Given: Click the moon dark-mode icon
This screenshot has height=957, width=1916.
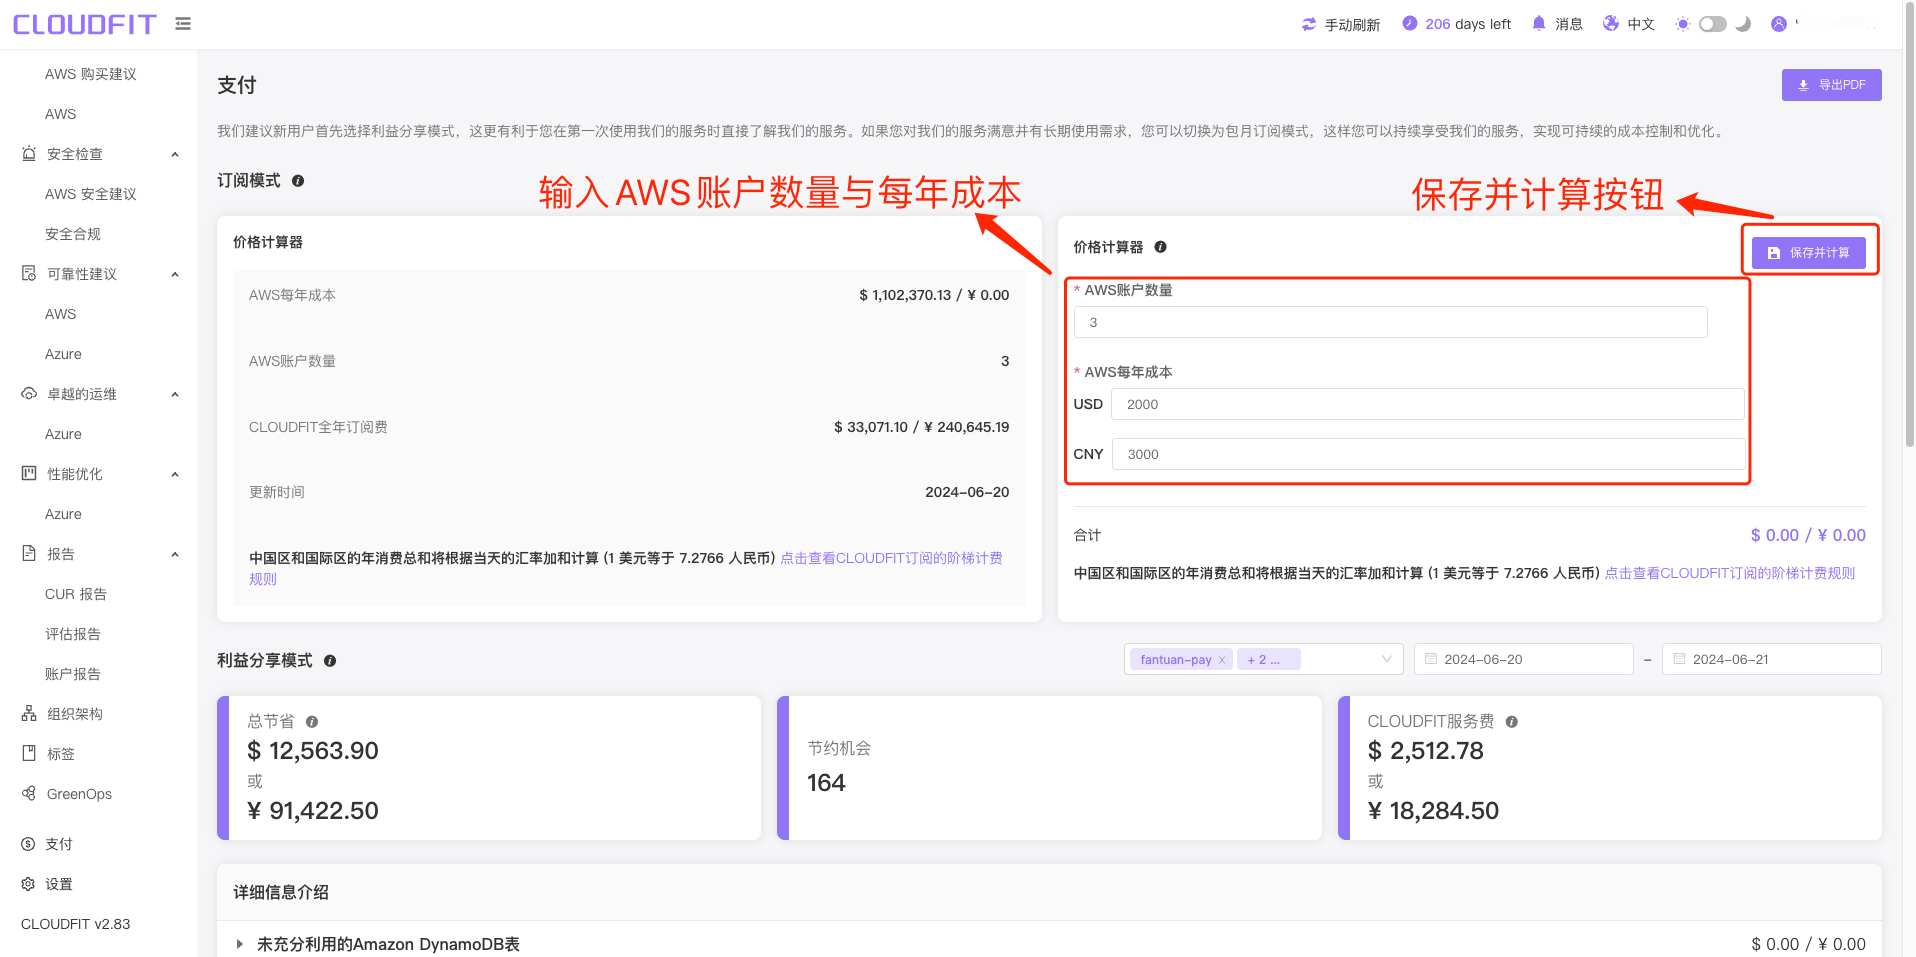Looking at the screenshot, I should [x=1743, y=24].
